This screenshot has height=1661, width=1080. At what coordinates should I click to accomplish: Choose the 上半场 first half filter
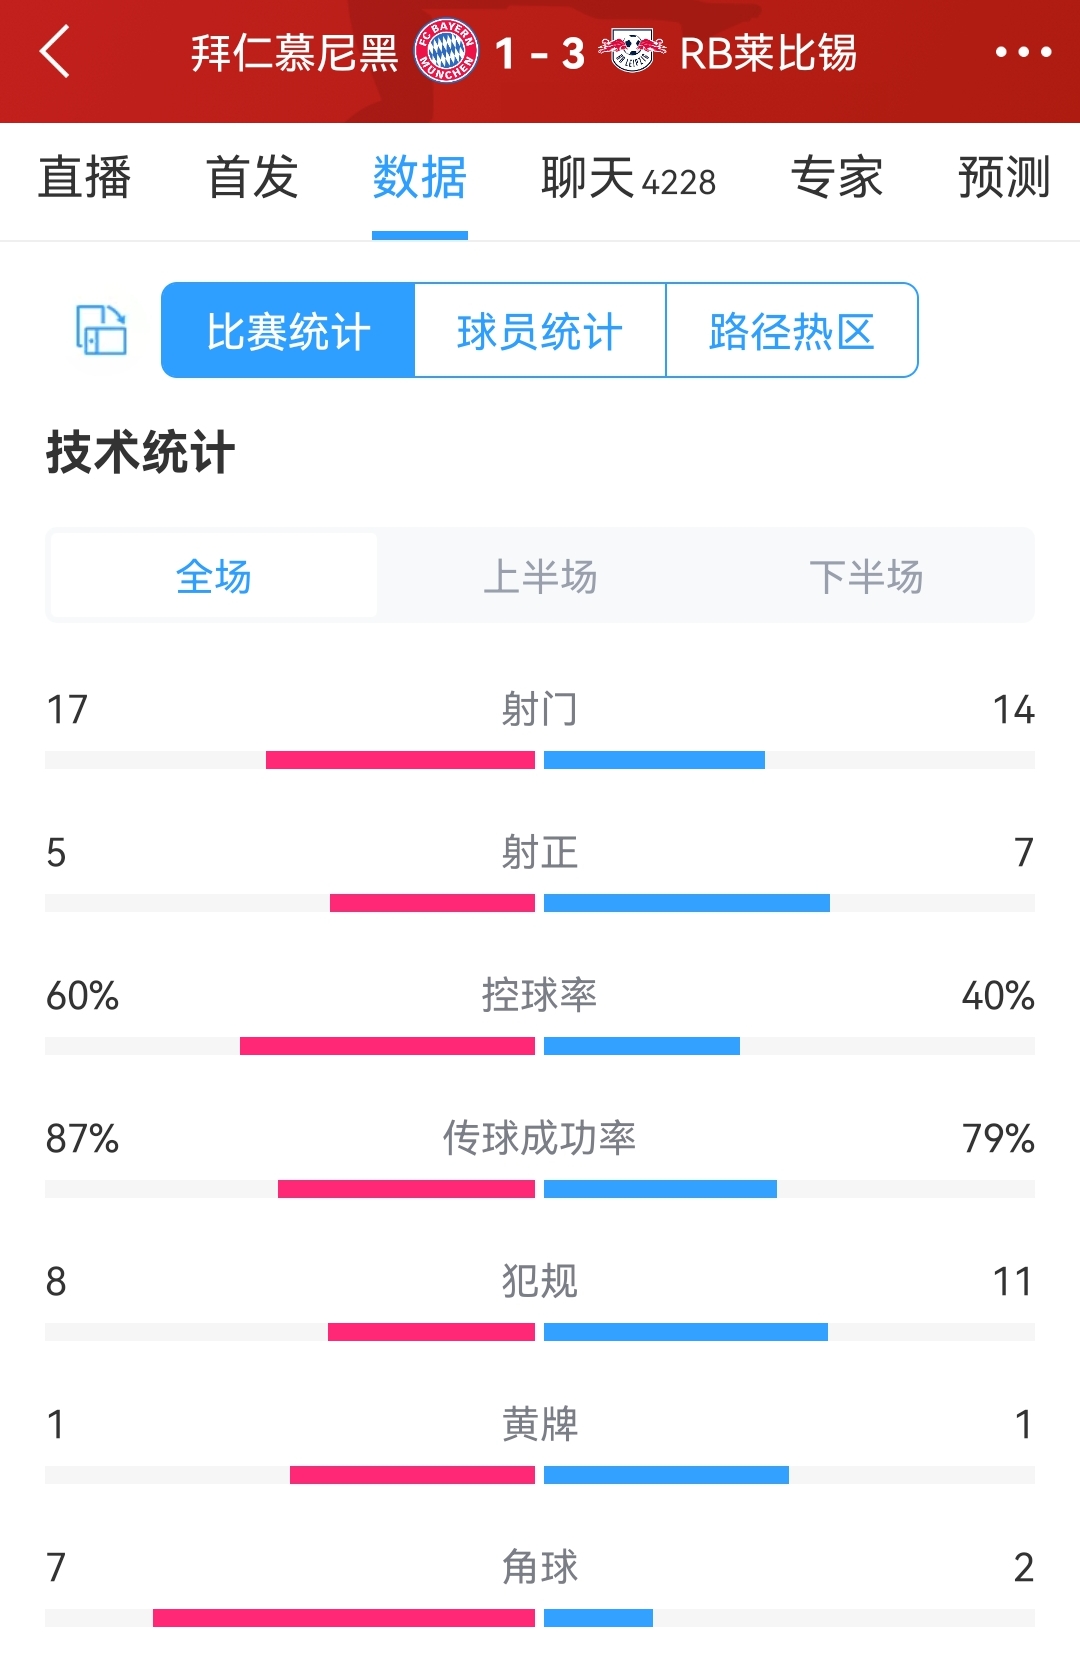tap(540, 576)
